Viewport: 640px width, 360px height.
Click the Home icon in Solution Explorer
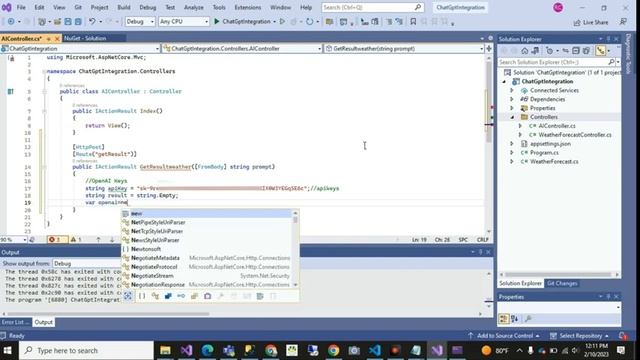524,51
